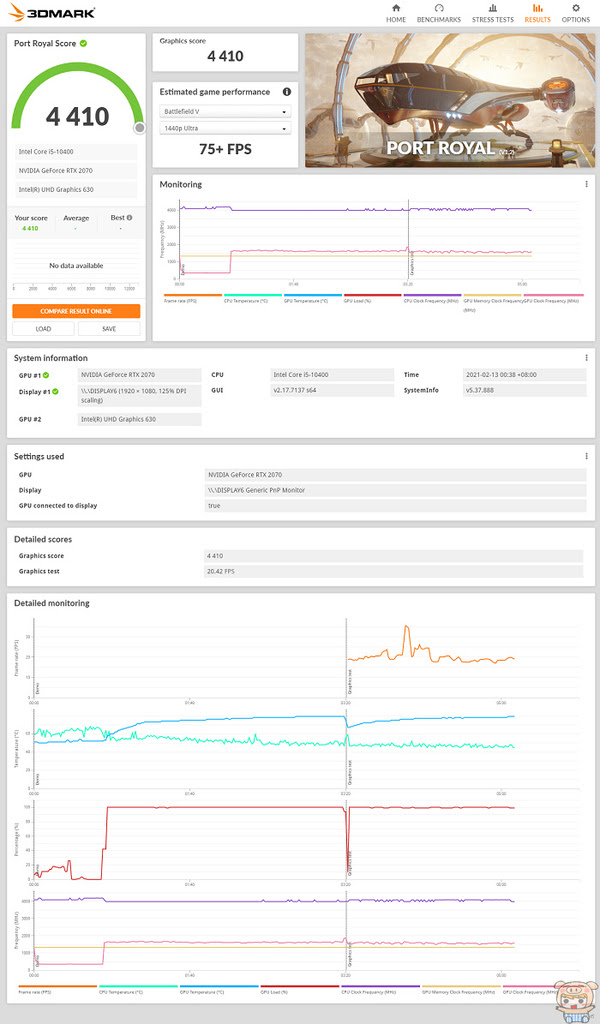Click the green check beside Display #1

55,392
